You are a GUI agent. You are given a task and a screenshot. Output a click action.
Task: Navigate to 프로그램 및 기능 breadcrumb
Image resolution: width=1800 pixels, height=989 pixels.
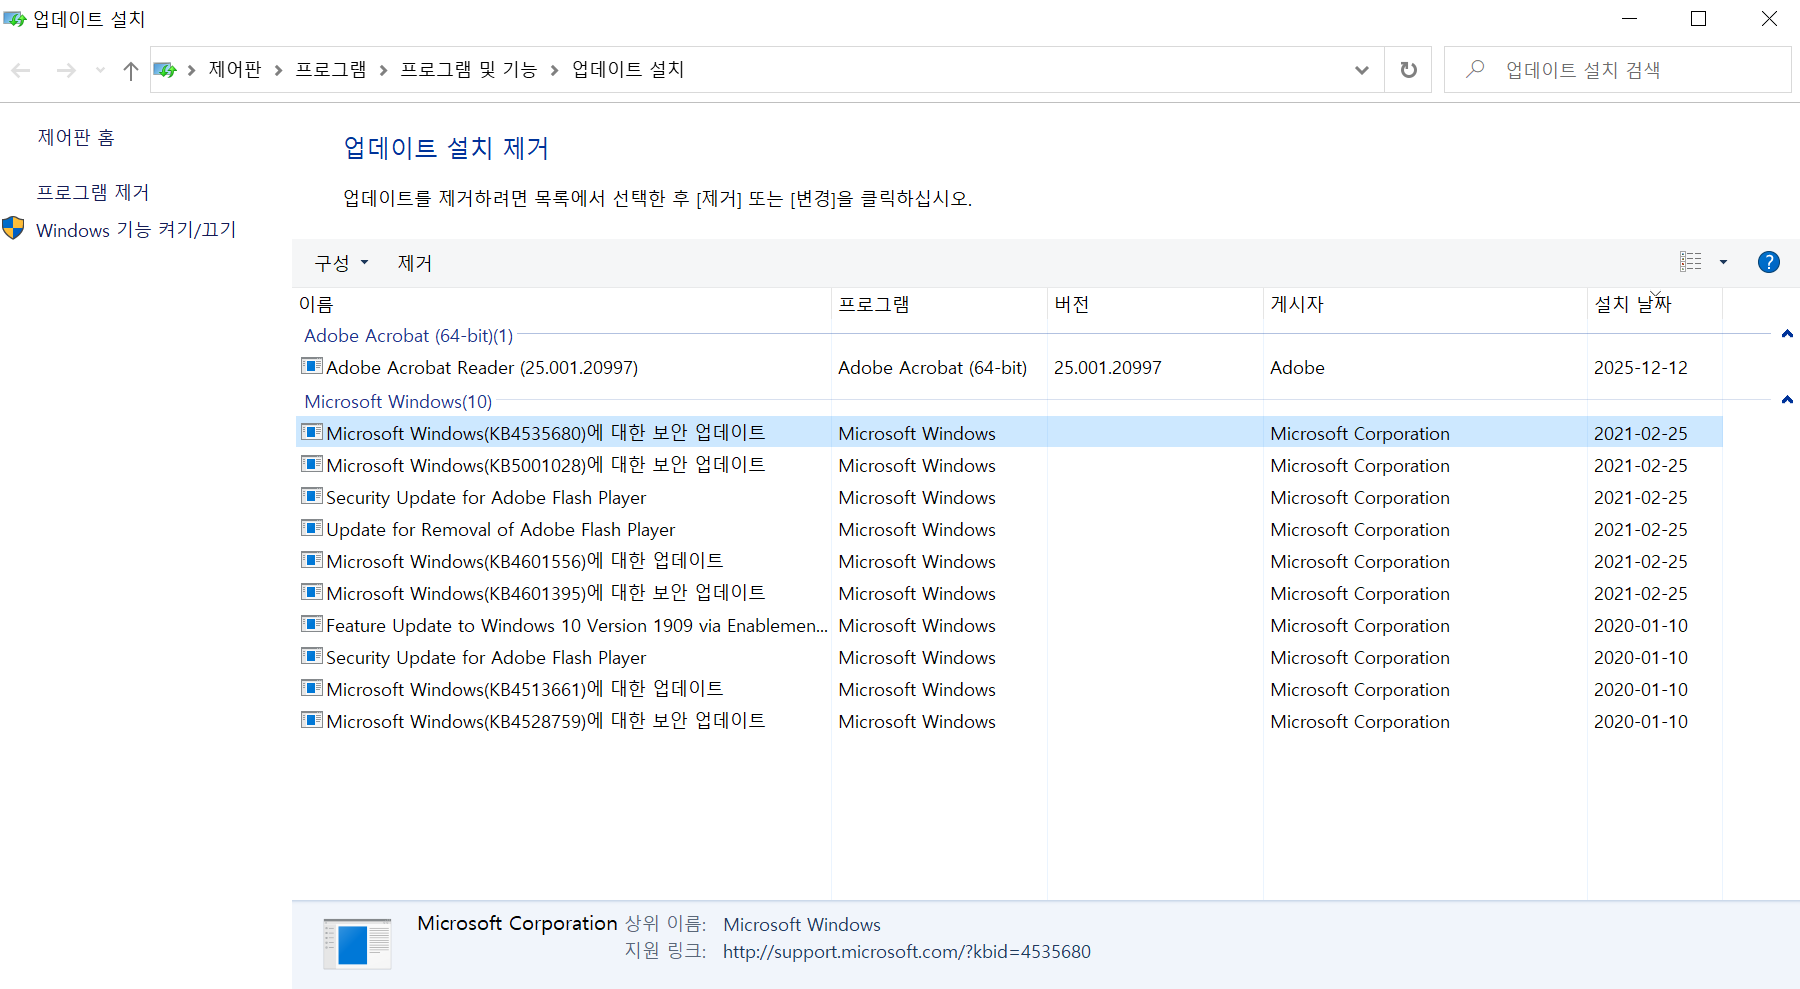(x=469, y=70)
